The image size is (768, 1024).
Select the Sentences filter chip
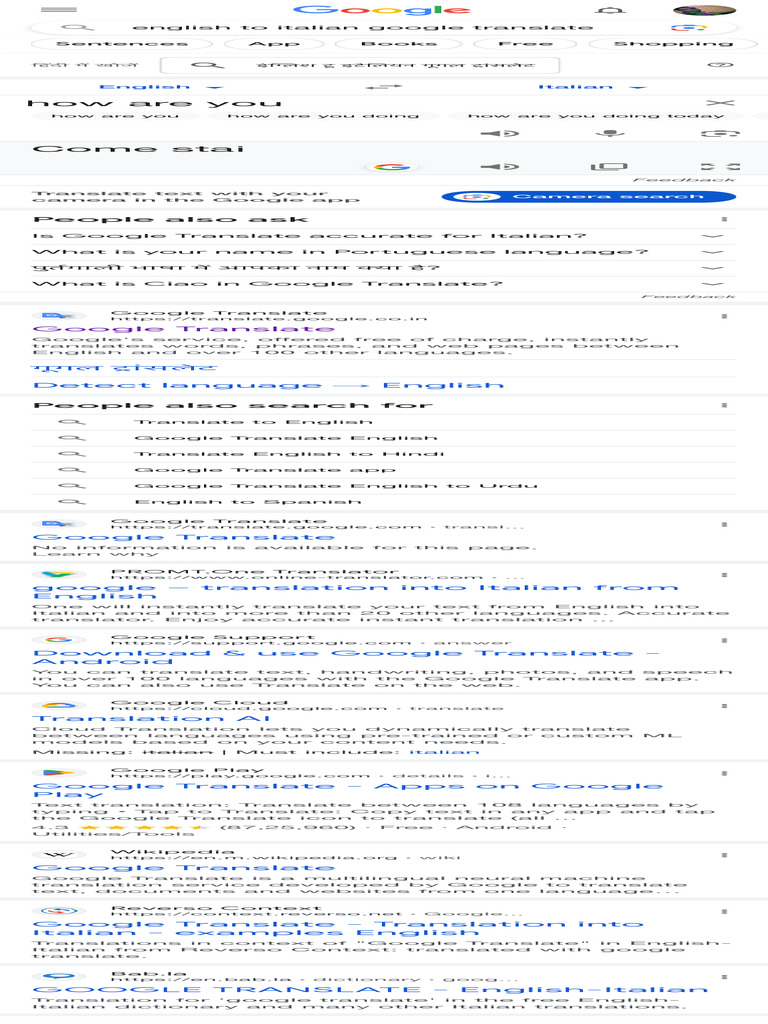[x=121, y=44]
